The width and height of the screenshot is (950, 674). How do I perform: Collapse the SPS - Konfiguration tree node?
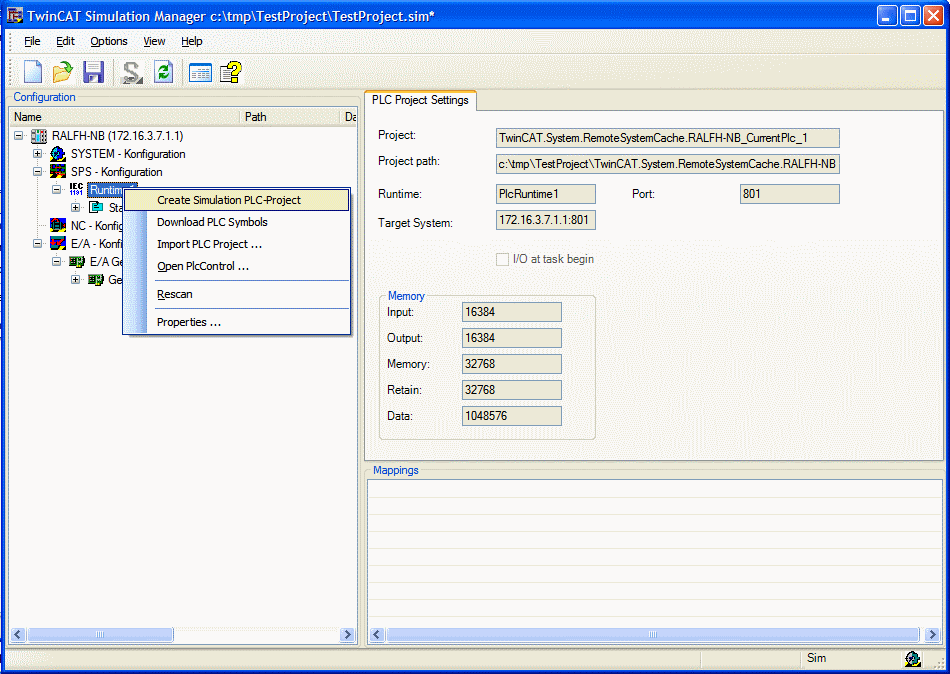(x=38, y=172)
